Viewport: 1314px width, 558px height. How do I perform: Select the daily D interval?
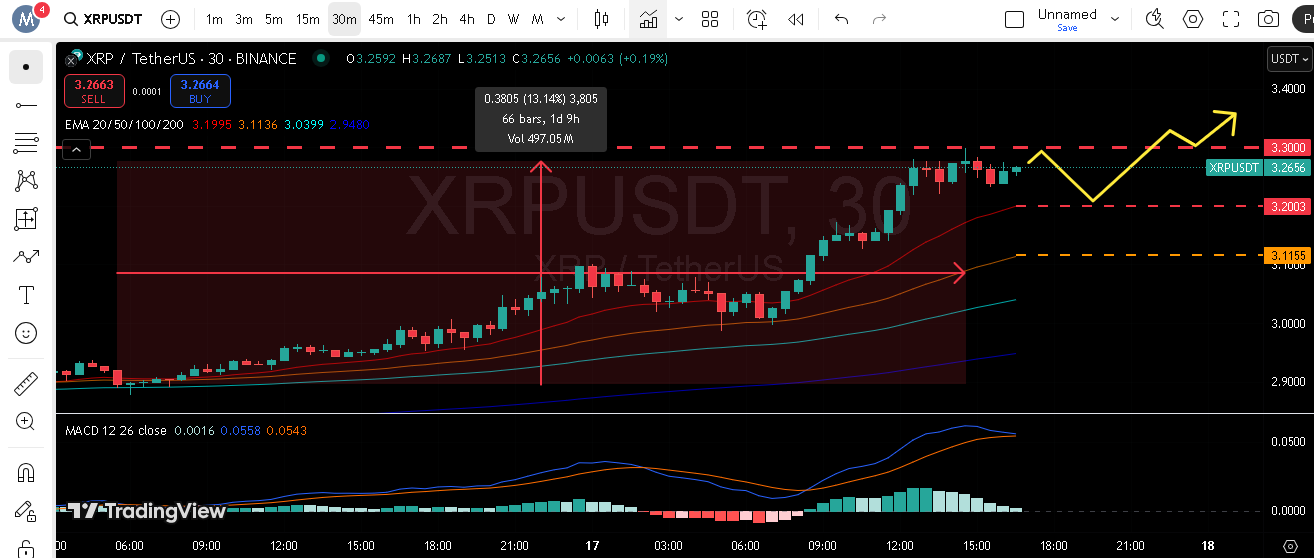click(490, 19)
